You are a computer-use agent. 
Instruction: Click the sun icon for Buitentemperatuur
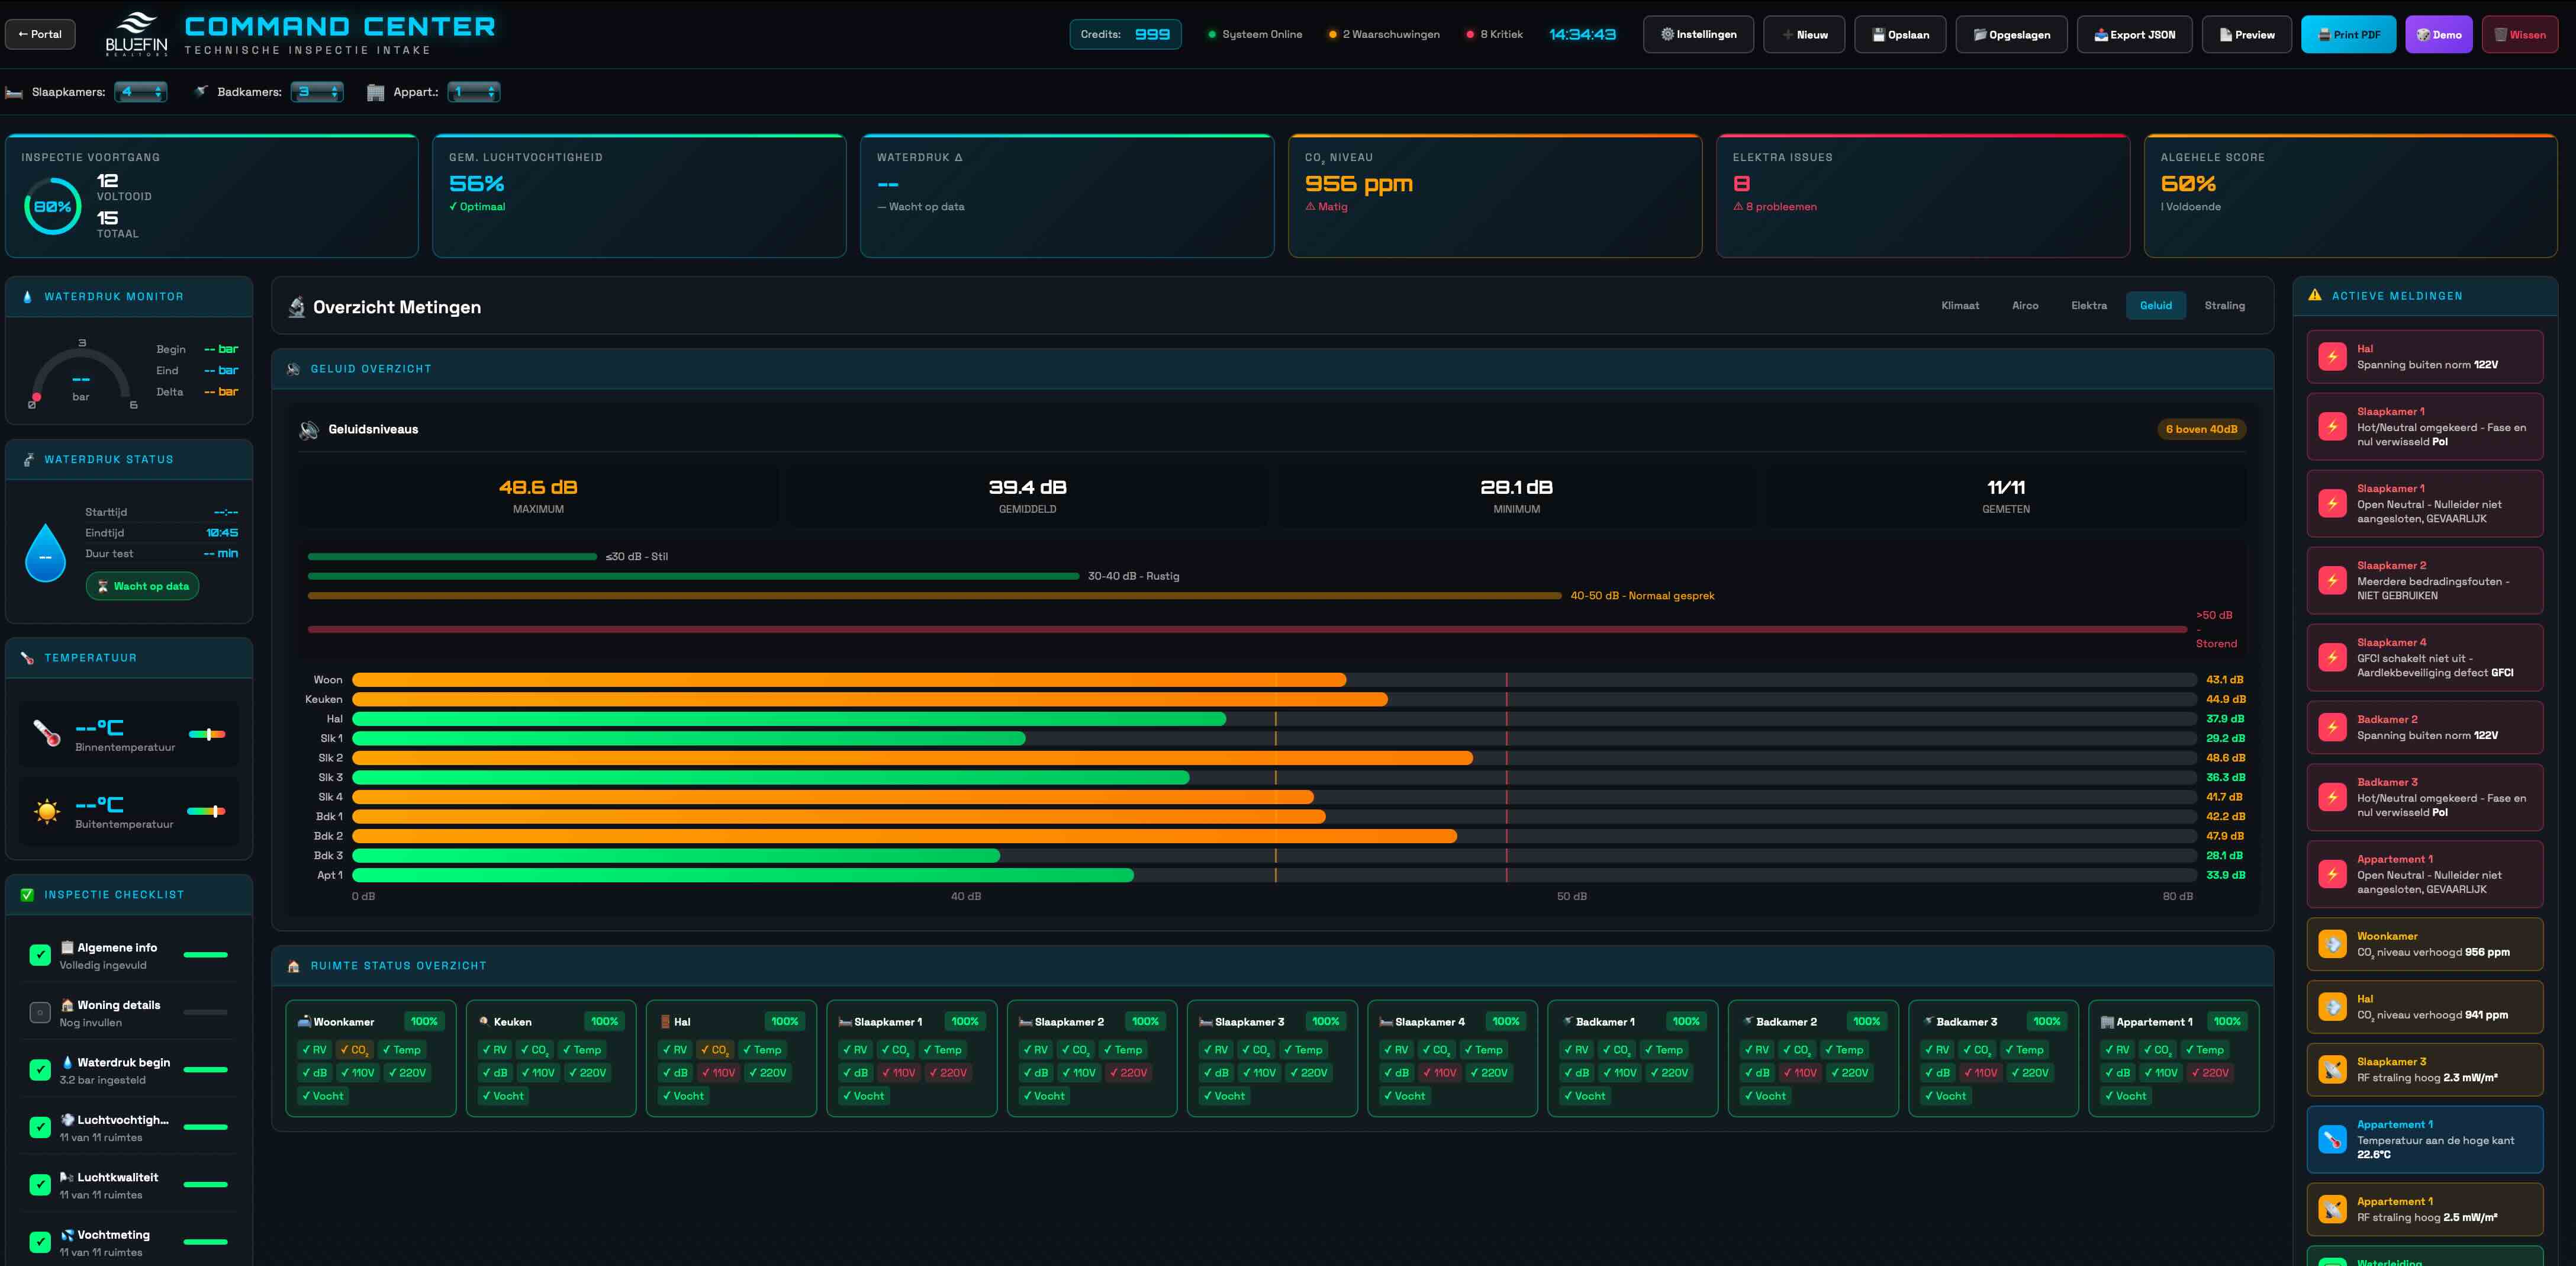pos(47,811)
